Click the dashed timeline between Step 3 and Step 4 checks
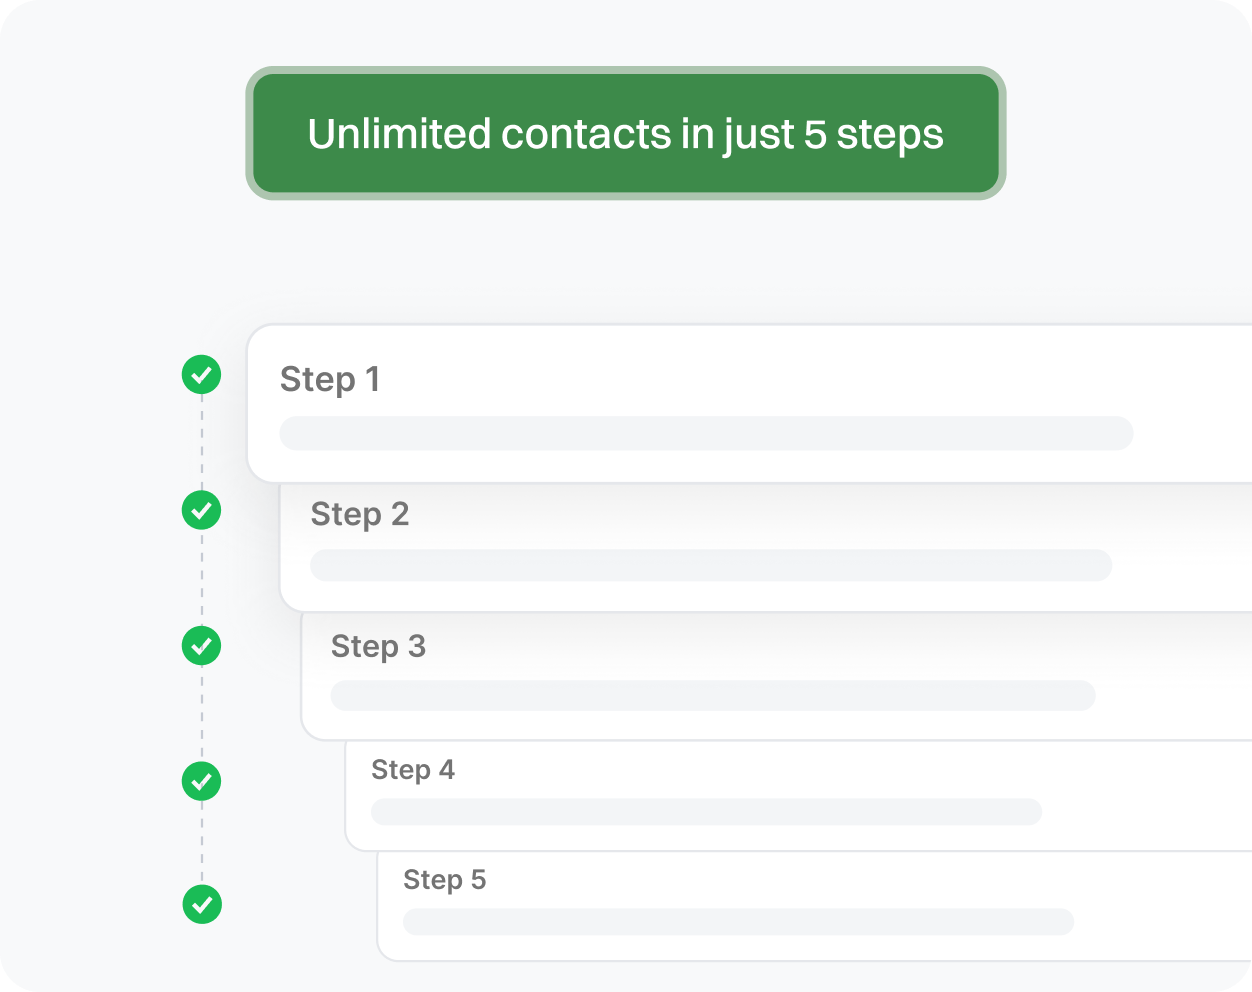1252x992 pixels. tap(202, 714)
